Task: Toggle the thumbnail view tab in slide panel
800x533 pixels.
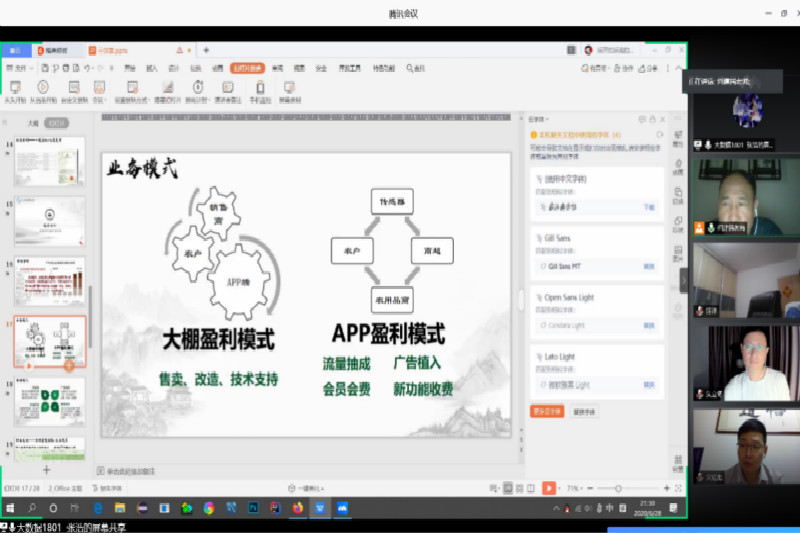Action: 57,123
